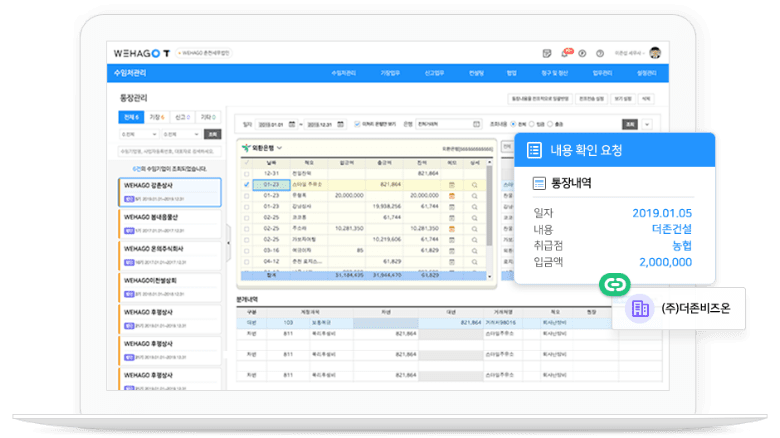Collapse the client list side panel handle
This screenshot has height=438, width=780.
[228, 243]
